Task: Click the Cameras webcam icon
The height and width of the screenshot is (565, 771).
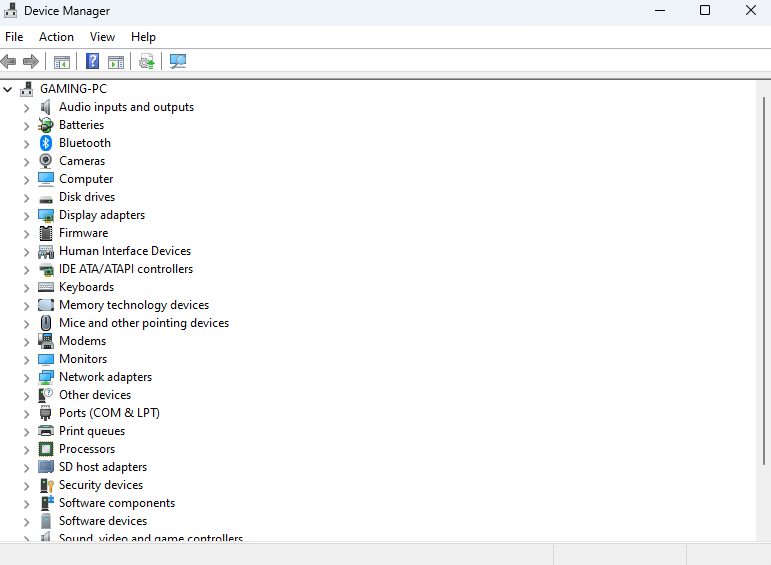Action: tap(46, 161)
